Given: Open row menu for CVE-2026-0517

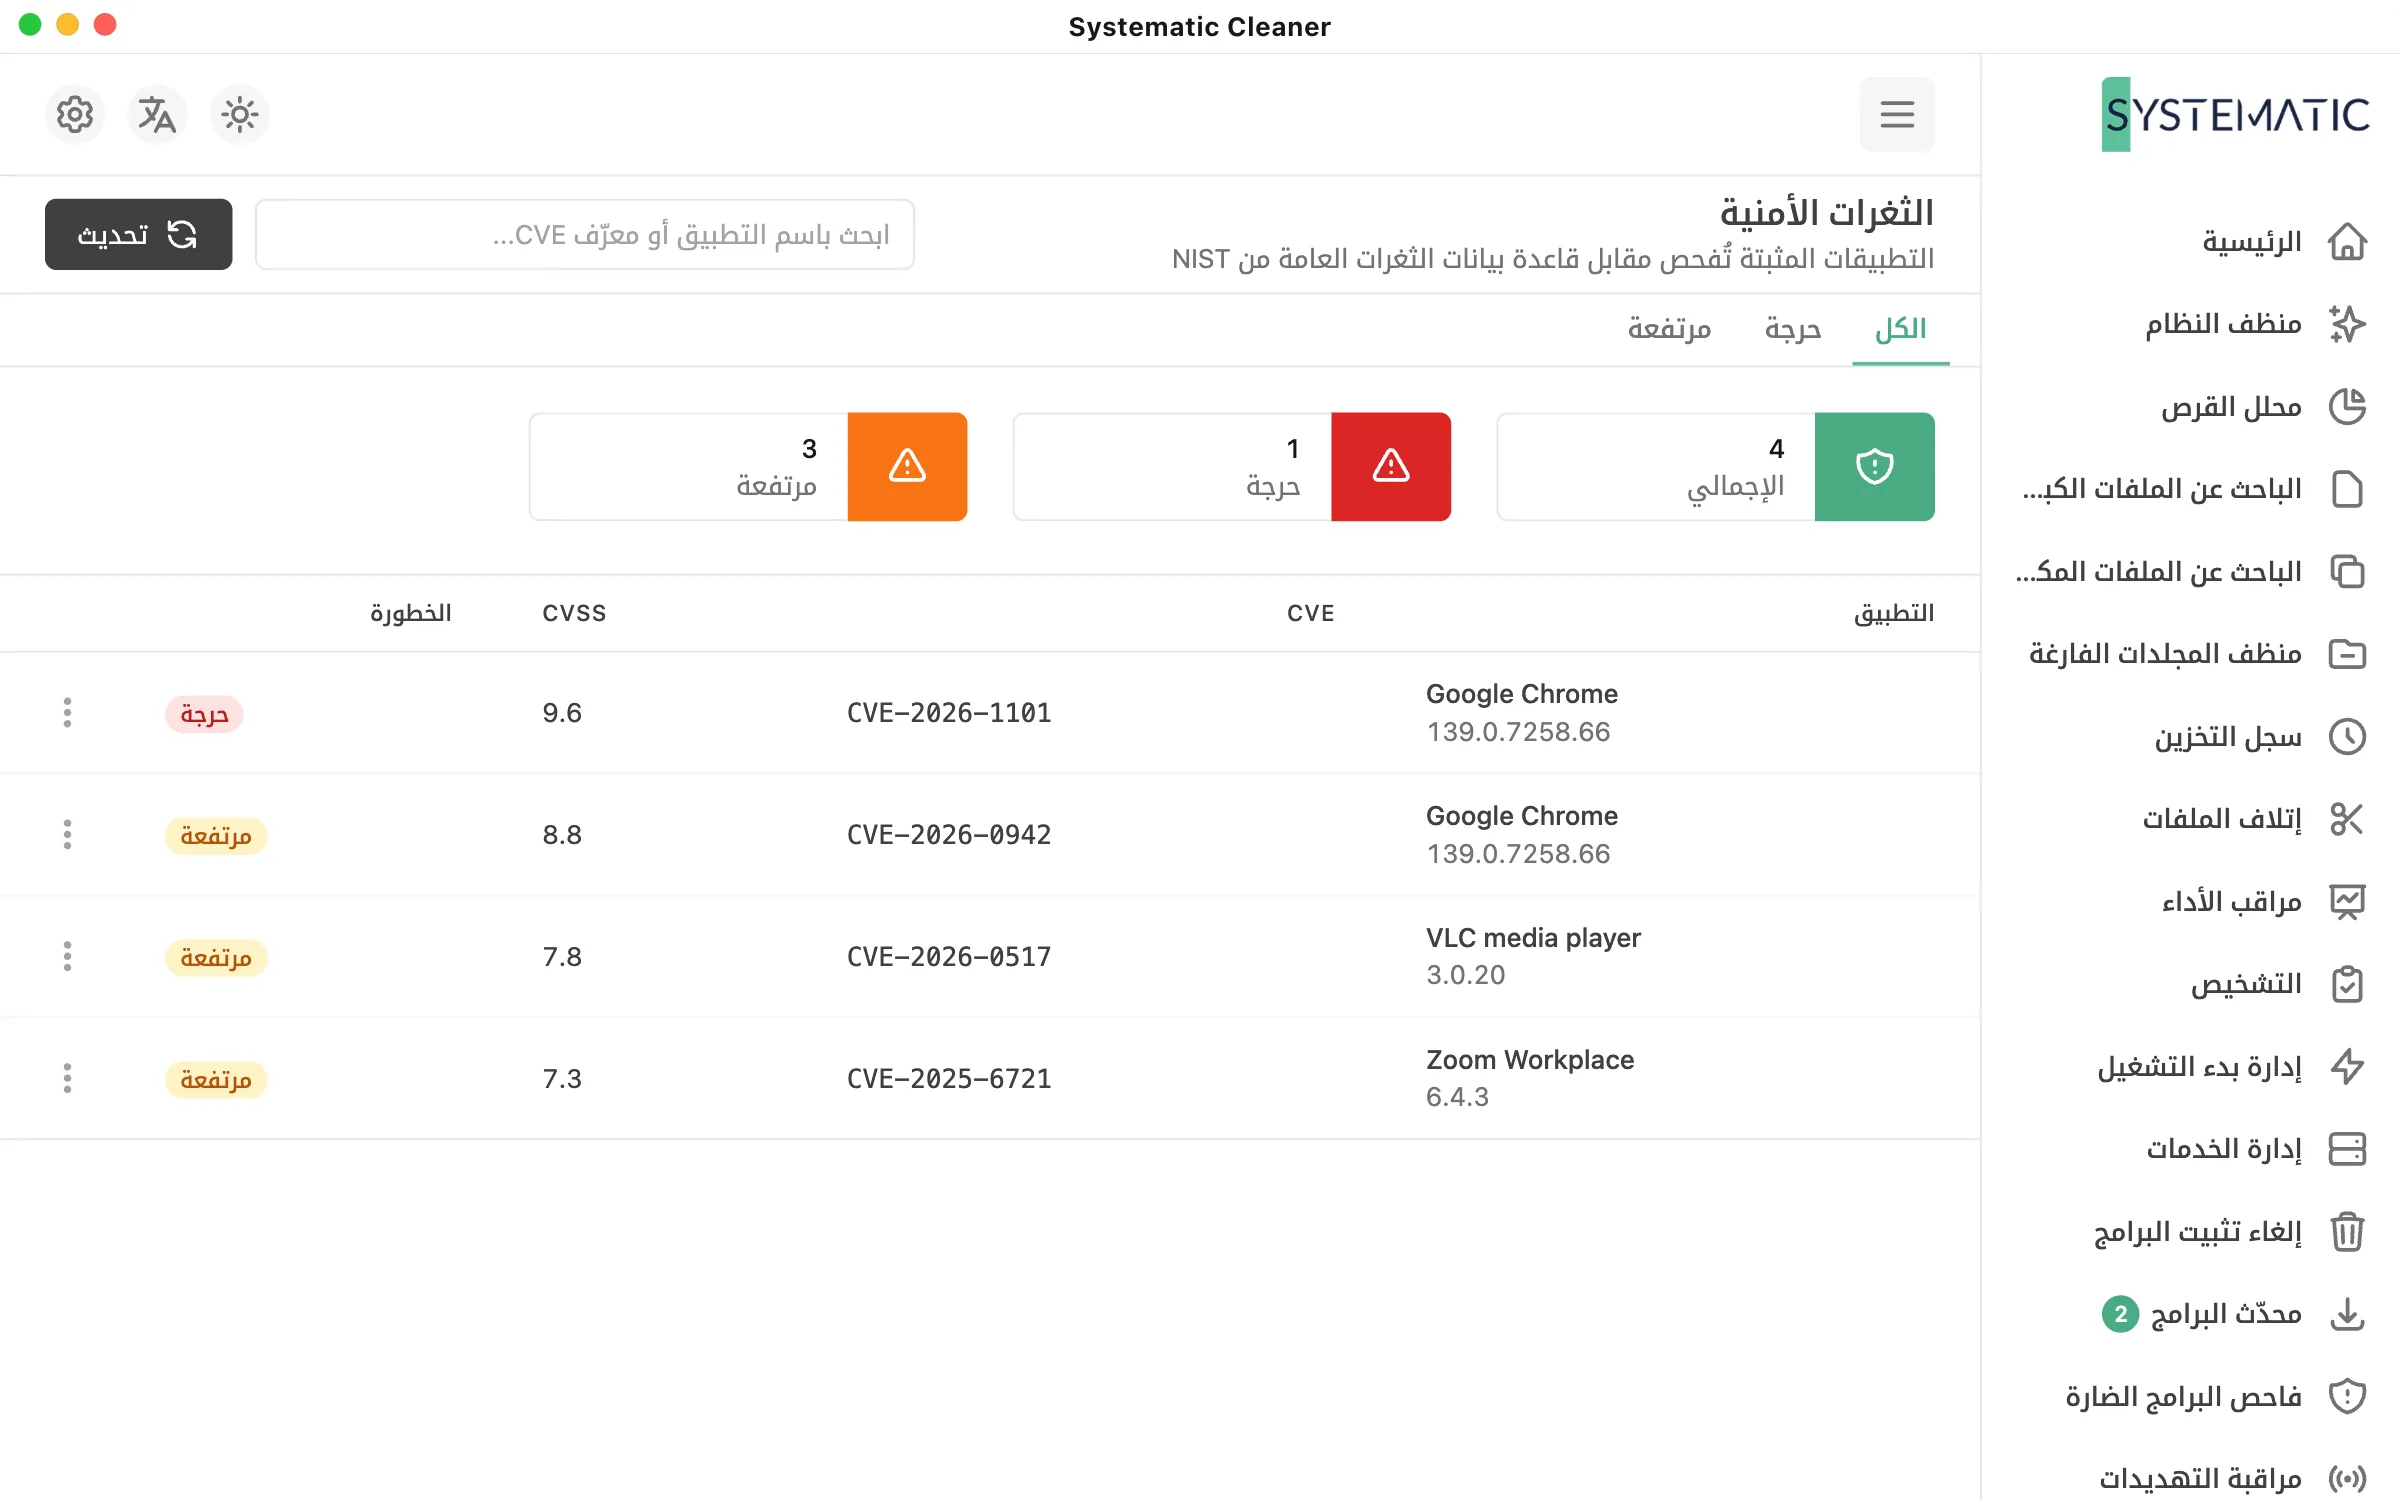Looking at the screenshot, I should pos(67,957).
